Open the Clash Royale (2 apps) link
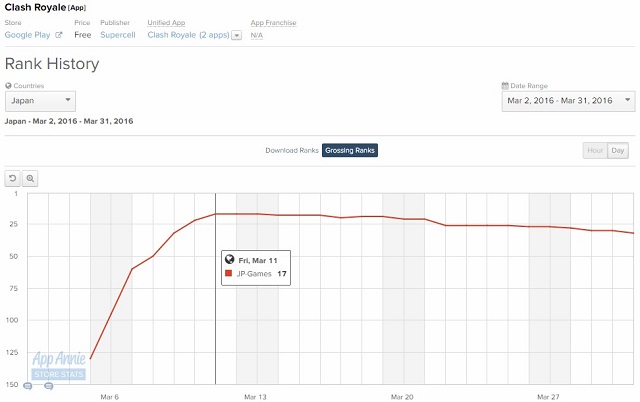Image resolution: width=640 pixels, height=402 pixels. pos(189,35)
